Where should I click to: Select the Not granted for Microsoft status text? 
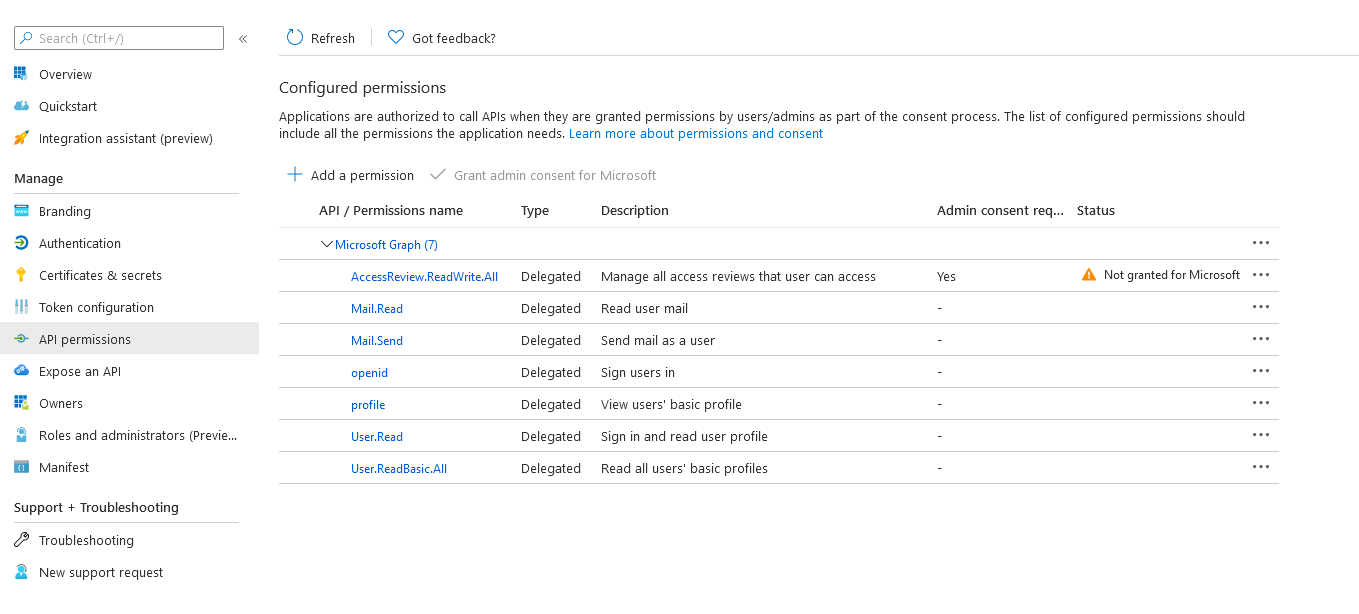click(x=1172, y=275)
